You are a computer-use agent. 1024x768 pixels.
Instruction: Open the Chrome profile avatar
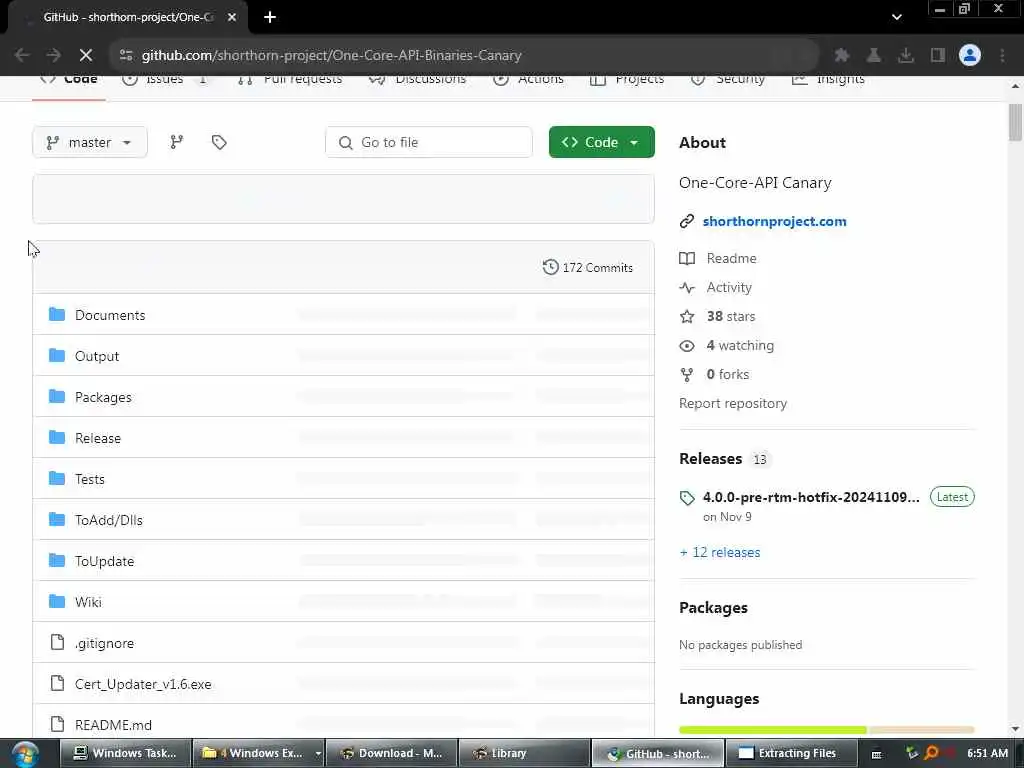click(x=970, y=56)
